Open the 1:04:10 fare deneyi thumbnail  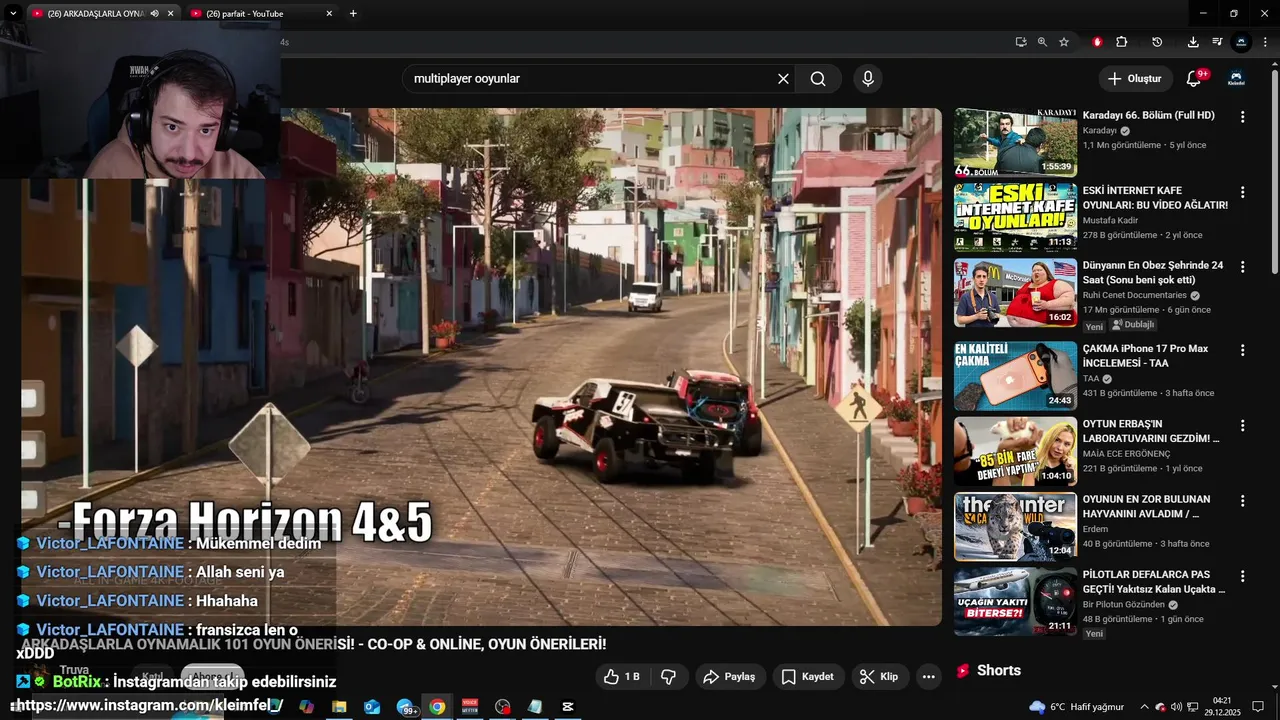click(x=1015, y=451)
